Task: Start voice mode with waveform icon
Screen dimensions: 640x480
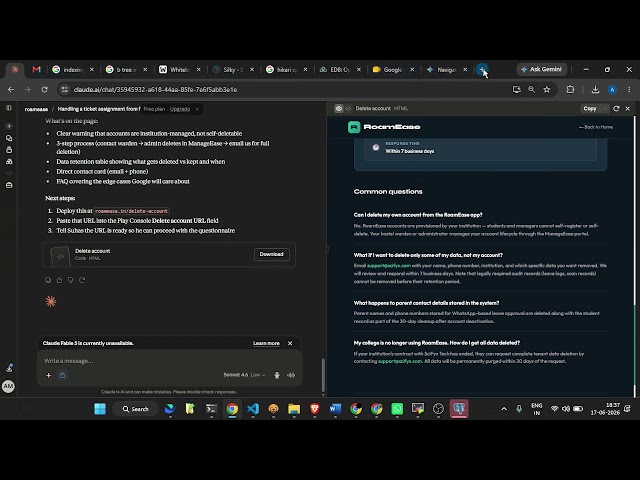Action: (291, 375)
